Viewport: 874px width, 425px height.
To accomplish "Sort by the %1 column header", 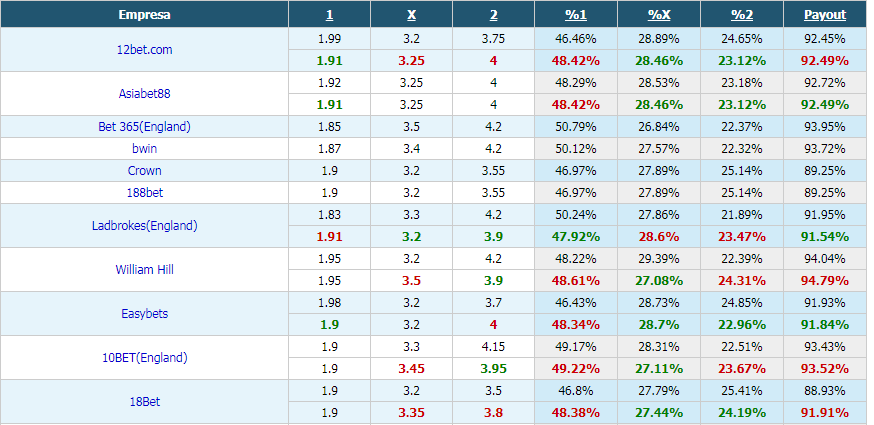I will [576, 15].
